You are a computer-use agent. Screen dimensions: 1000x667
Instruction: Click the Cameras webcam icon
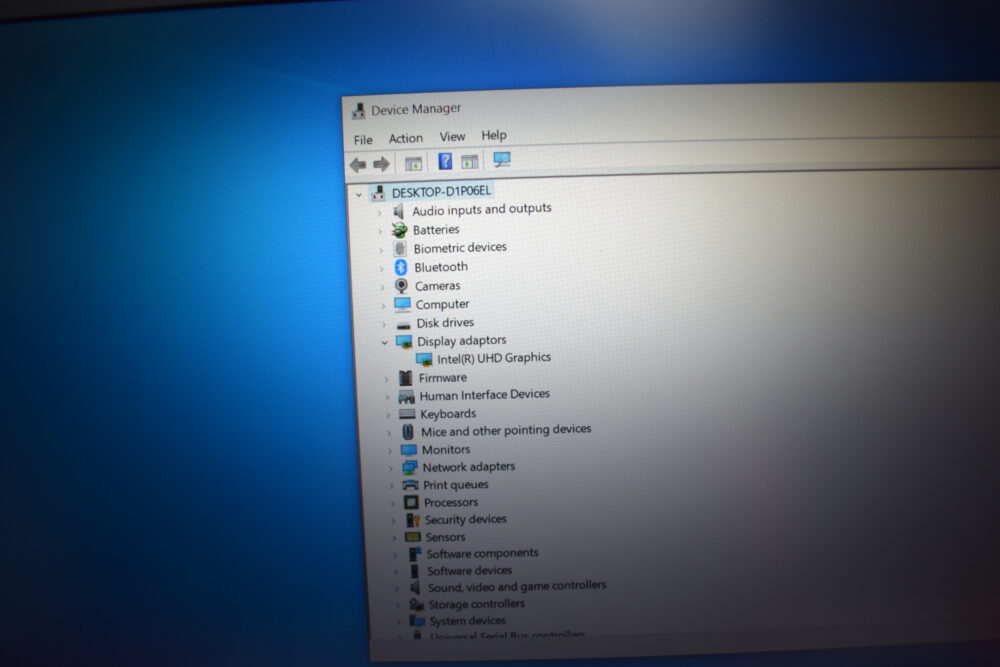401,286
